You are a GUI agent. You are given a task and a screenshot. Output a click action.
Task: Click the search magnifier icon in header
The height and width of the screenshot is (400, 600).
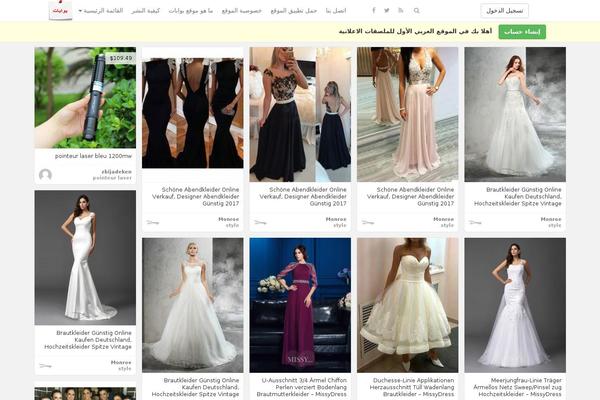point(417,11)
